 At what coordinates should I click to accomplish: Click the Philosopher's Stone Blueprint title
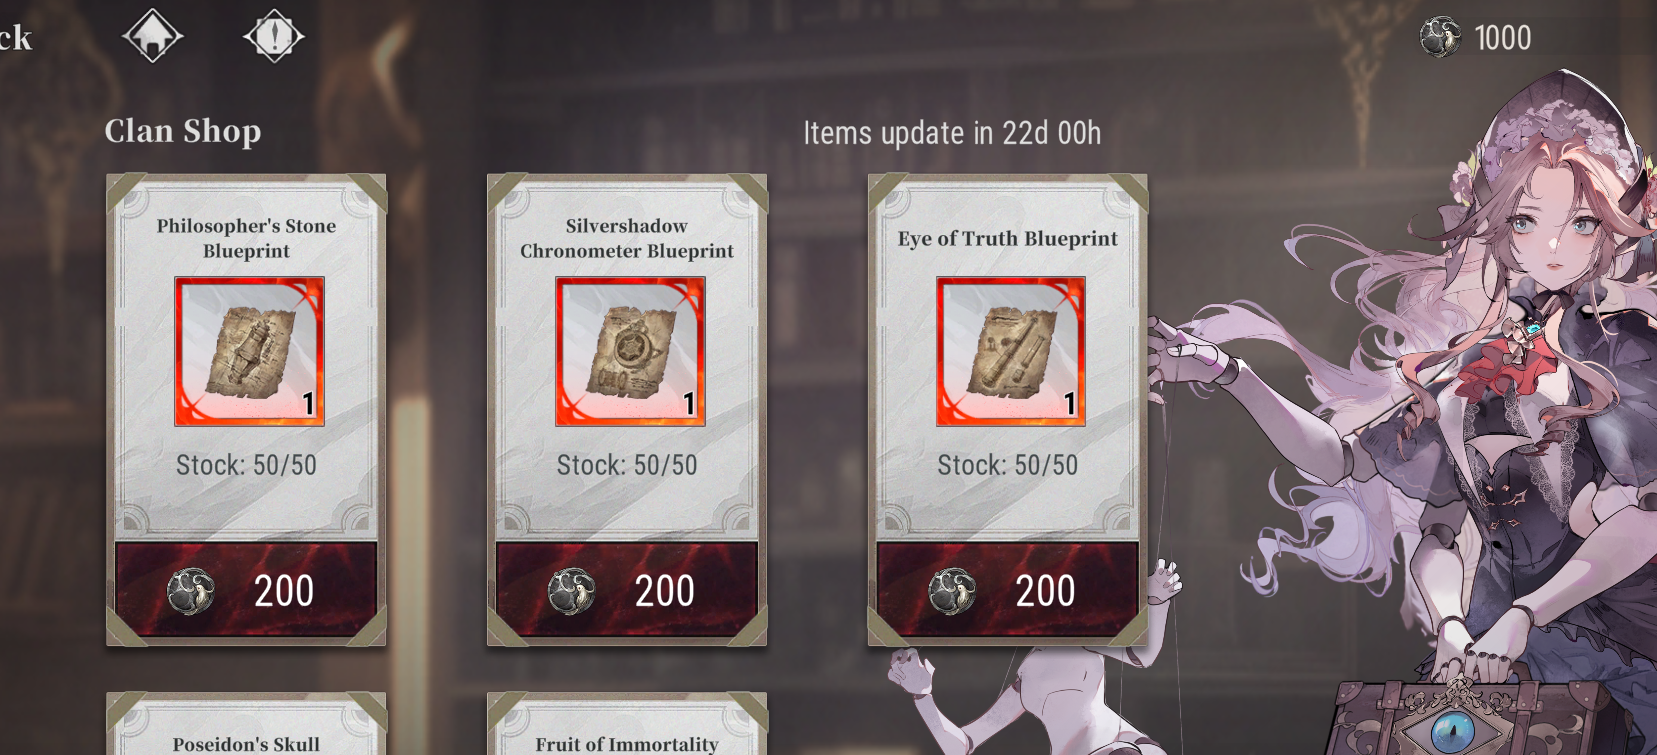click(x=246, y=238)
